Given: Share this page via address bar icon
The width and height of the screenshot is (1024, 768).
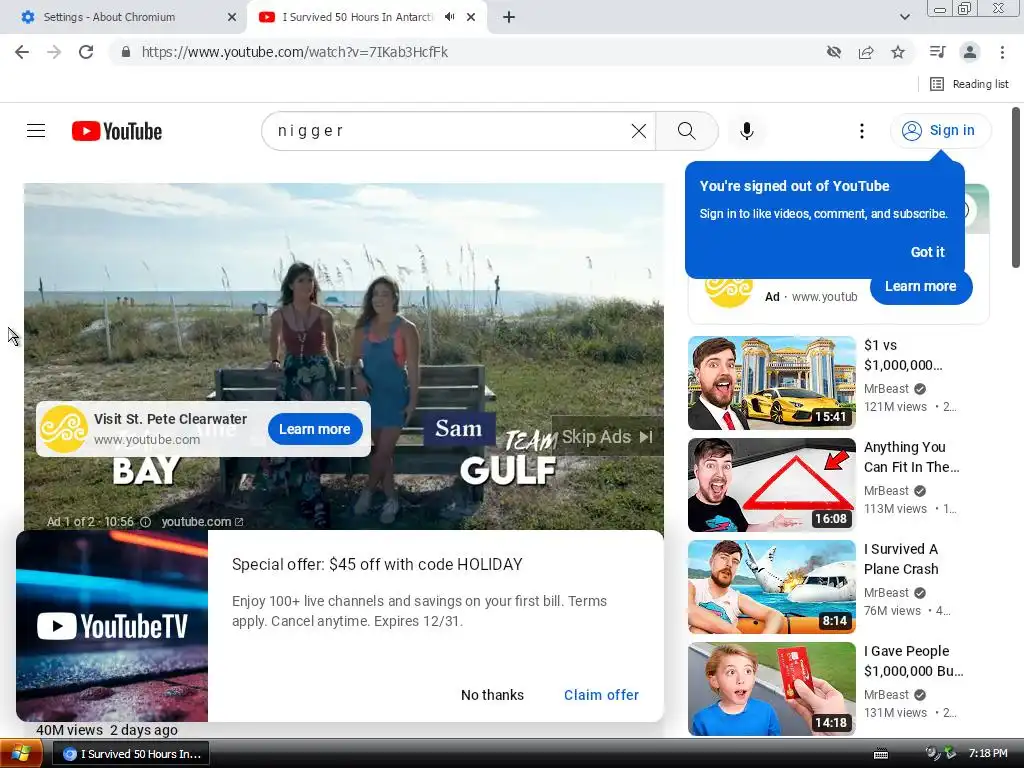Looking at the screenshot, I should click(866, 52).
